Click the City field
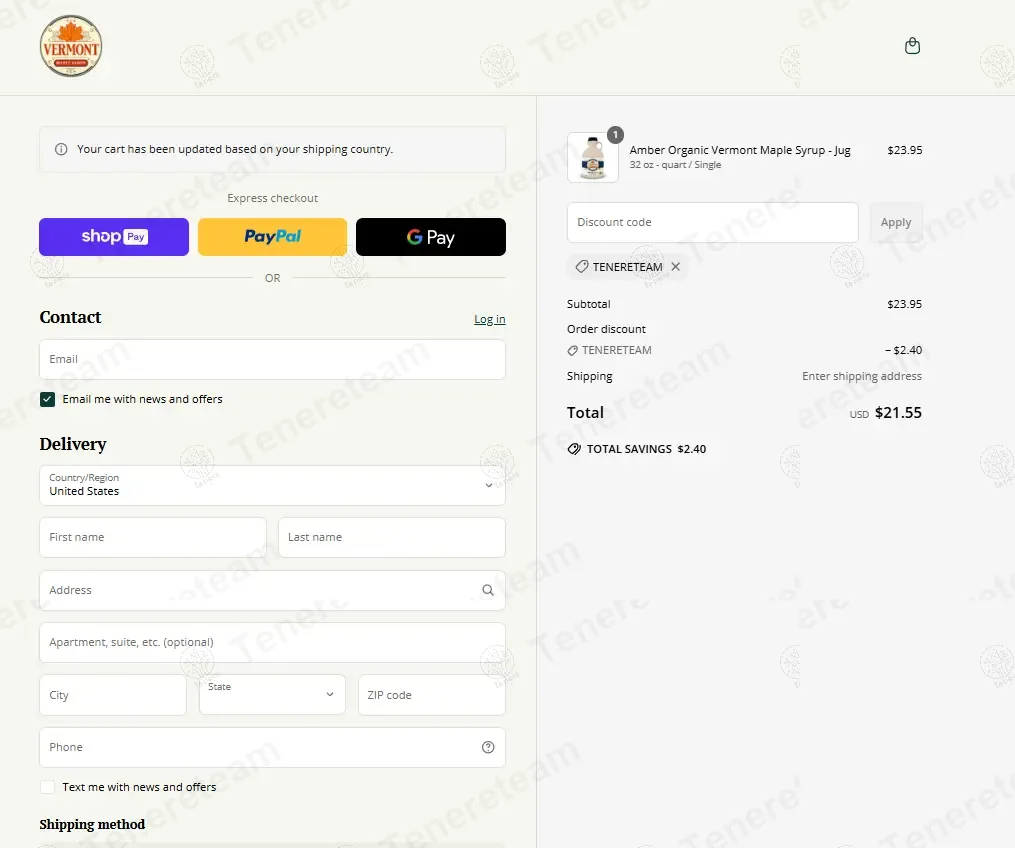1015x848 pixels. coord(113,695)
